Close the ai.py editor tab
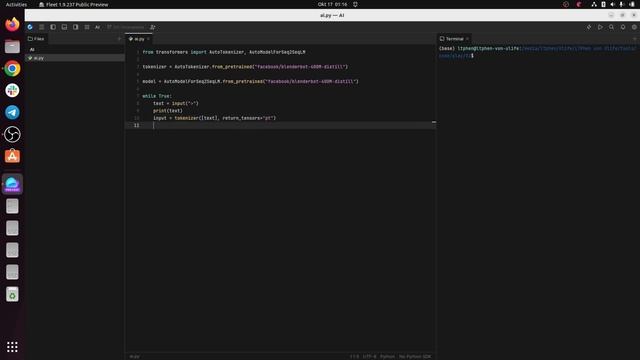 149,39
